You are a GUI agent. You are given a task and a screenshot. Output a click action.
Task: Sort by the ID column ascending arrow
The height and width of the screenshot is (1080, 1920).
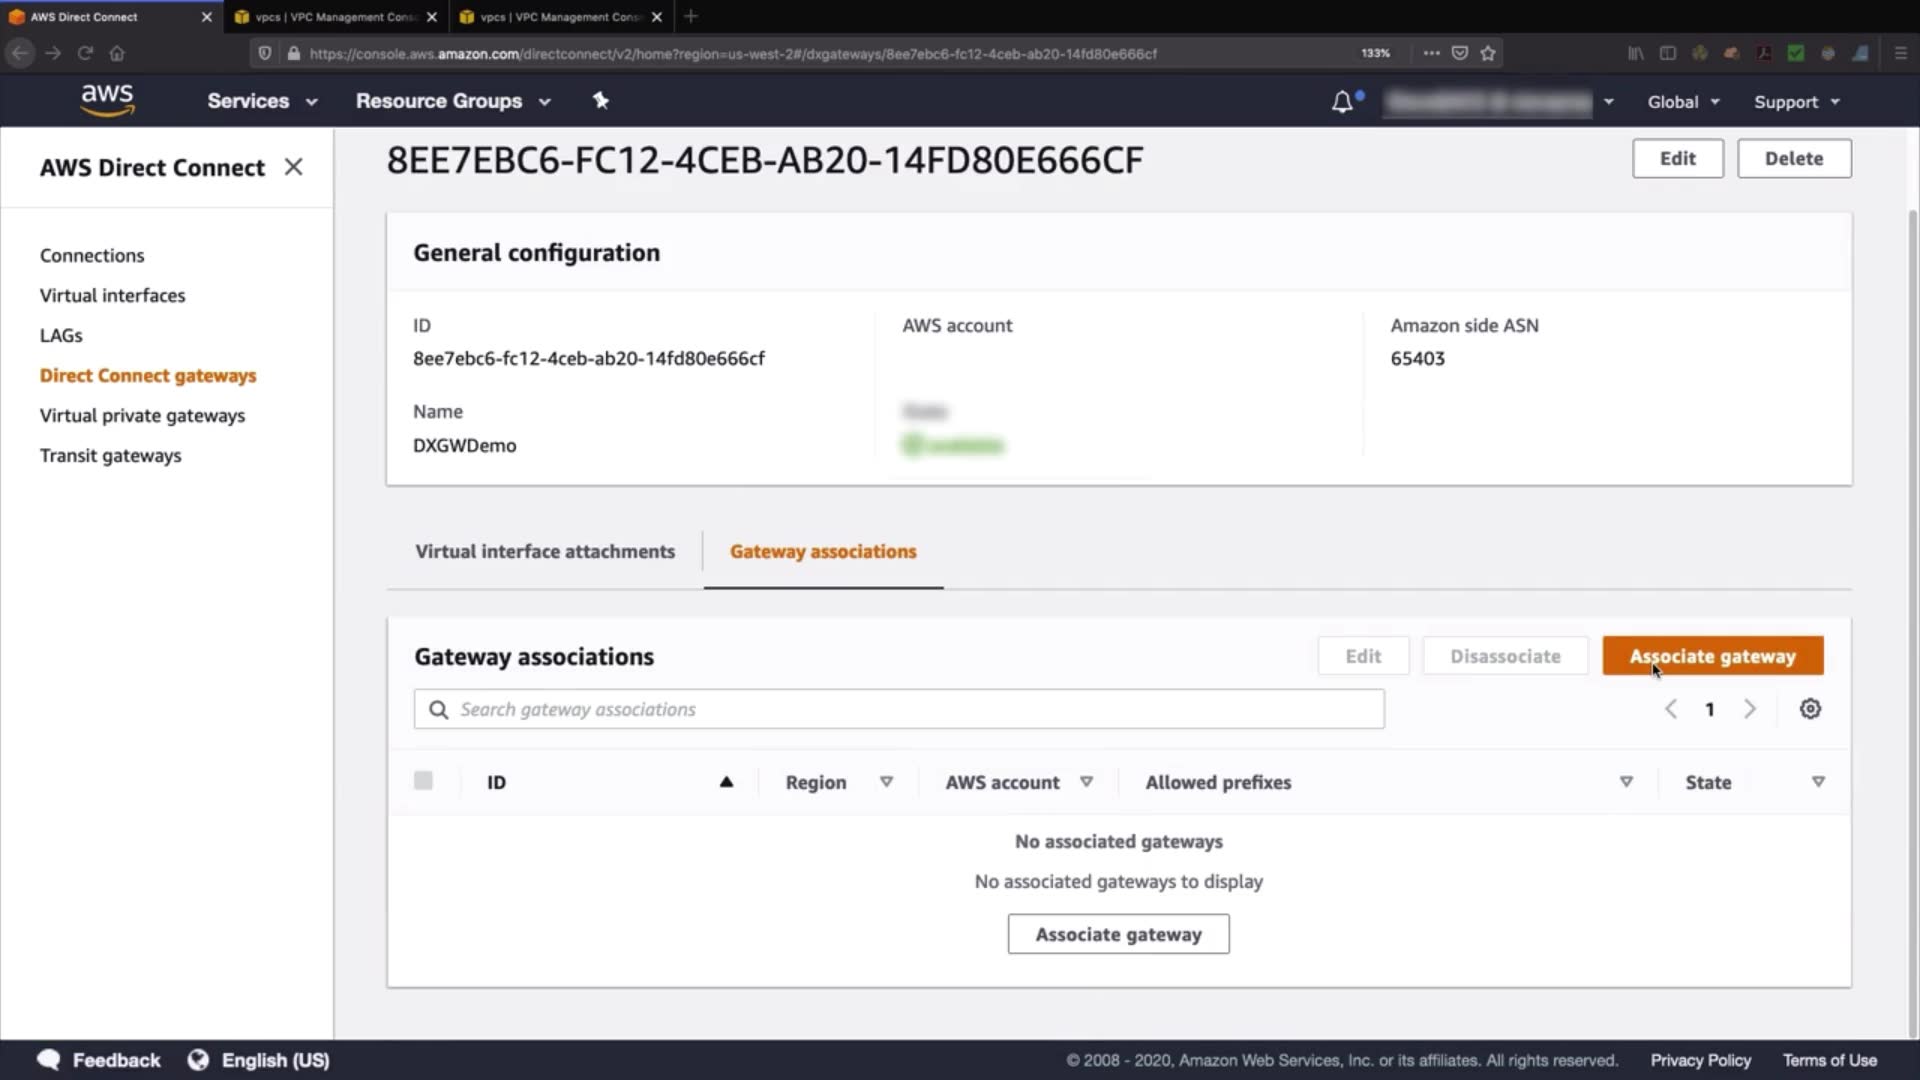[726, 782]
